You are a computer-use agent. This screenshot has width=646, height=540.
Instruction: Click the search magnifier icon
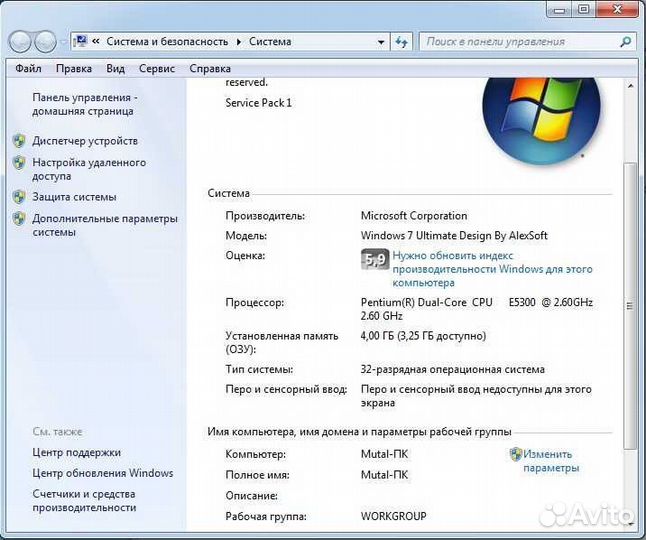625,42
